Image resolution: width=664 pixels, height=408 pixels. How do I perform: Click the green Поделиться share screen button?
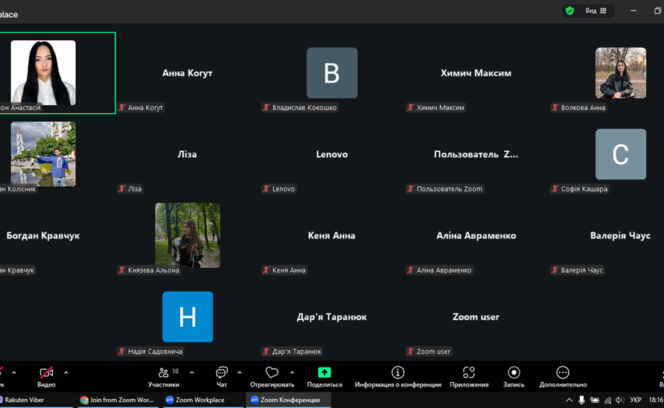coord(324,375)
